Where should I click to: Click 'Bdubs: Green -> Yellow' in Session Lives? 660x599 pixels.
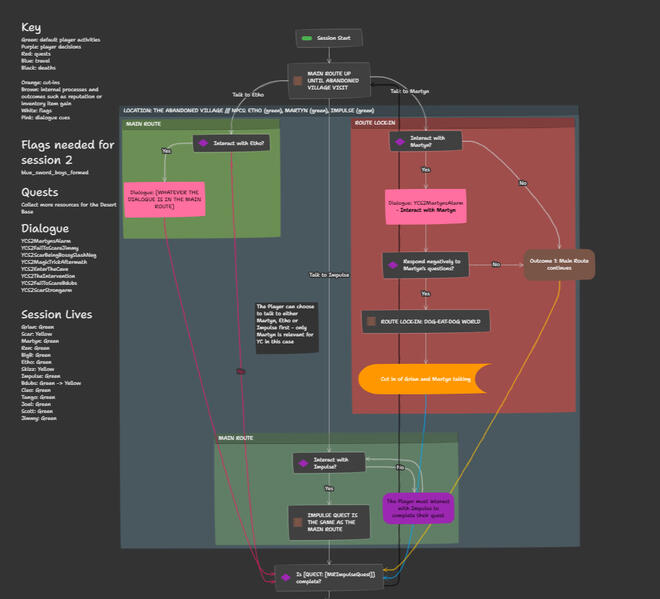tap(51, 383)
